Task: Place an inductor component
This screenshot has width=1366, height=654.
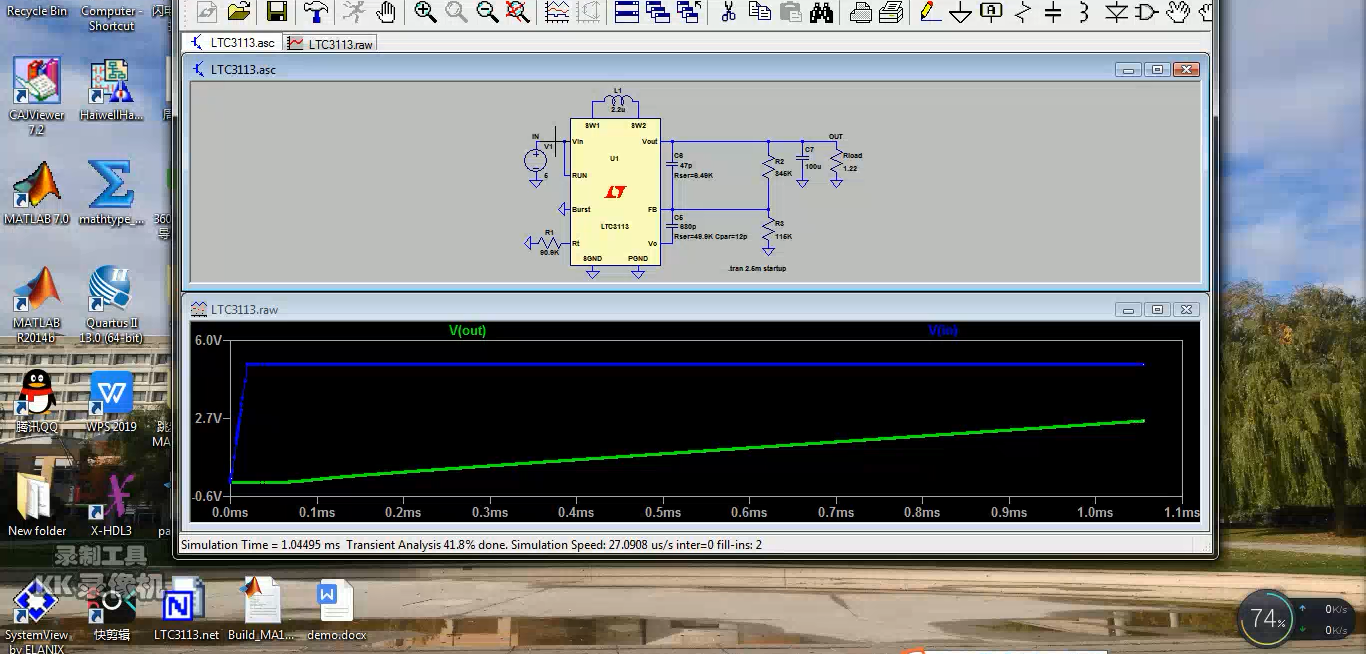Action: pos(1084,12)
